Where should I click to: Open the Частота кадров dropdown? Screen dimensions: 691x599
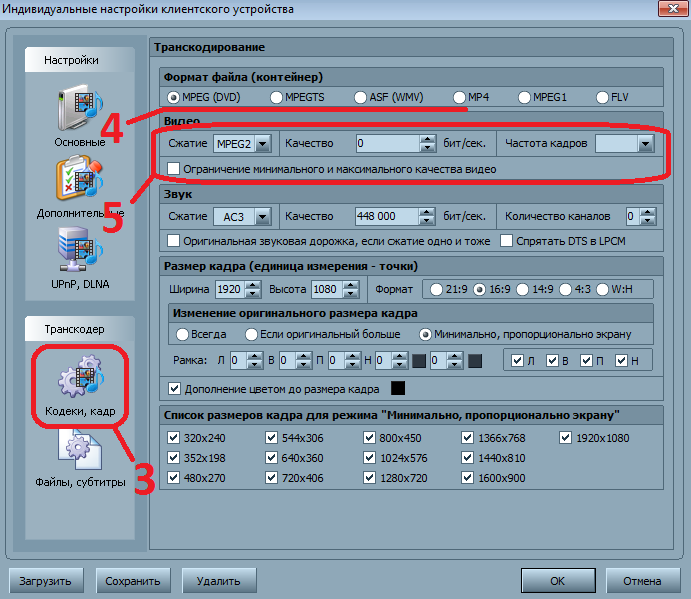coord(645,144)
